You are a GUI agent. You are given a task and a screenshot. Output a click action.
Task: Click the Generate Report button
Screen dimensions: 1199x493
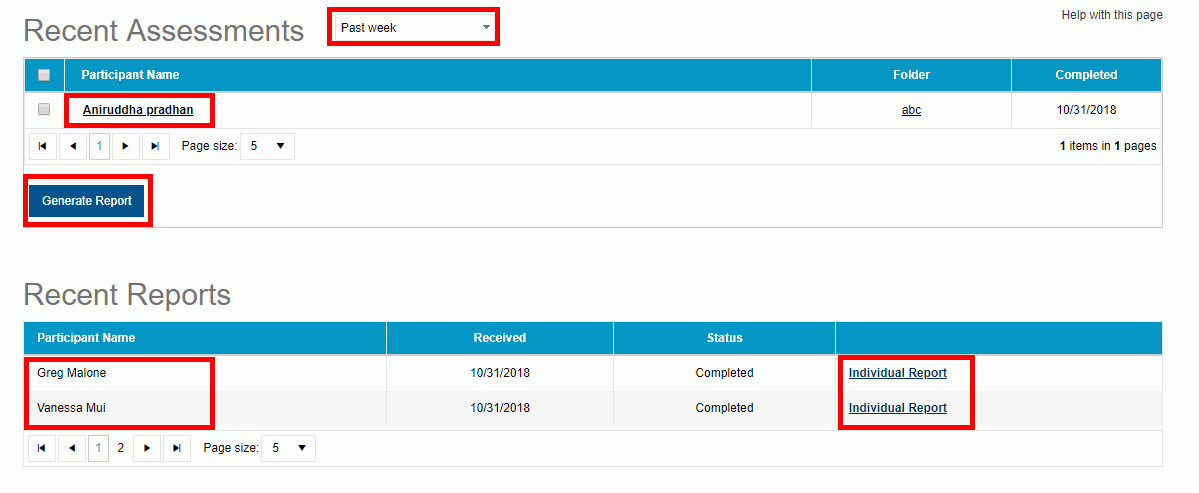[86, 201]
